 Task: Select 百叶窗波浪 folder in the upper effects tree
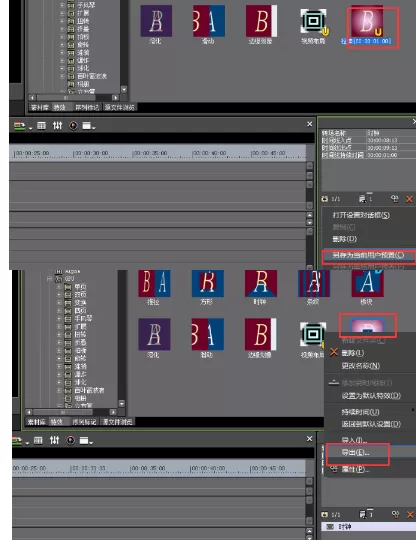point(92,76)
